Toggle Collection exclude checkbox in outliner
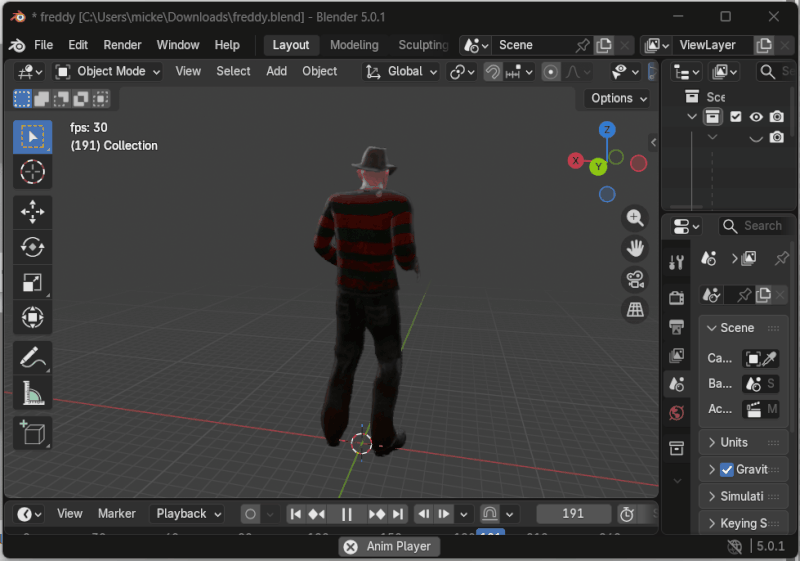 point(735,117)
